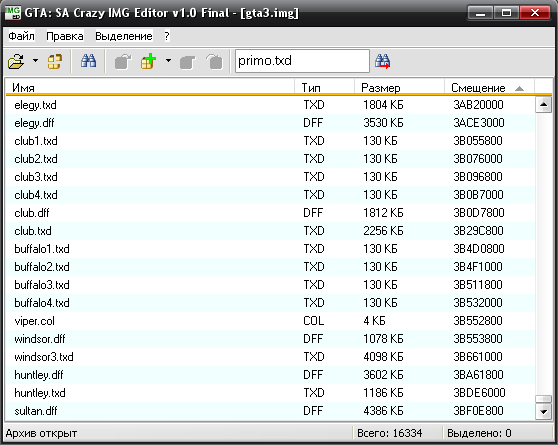Select the club.txd file
Viewport: 558px width, 445px height.
(270, 231)
